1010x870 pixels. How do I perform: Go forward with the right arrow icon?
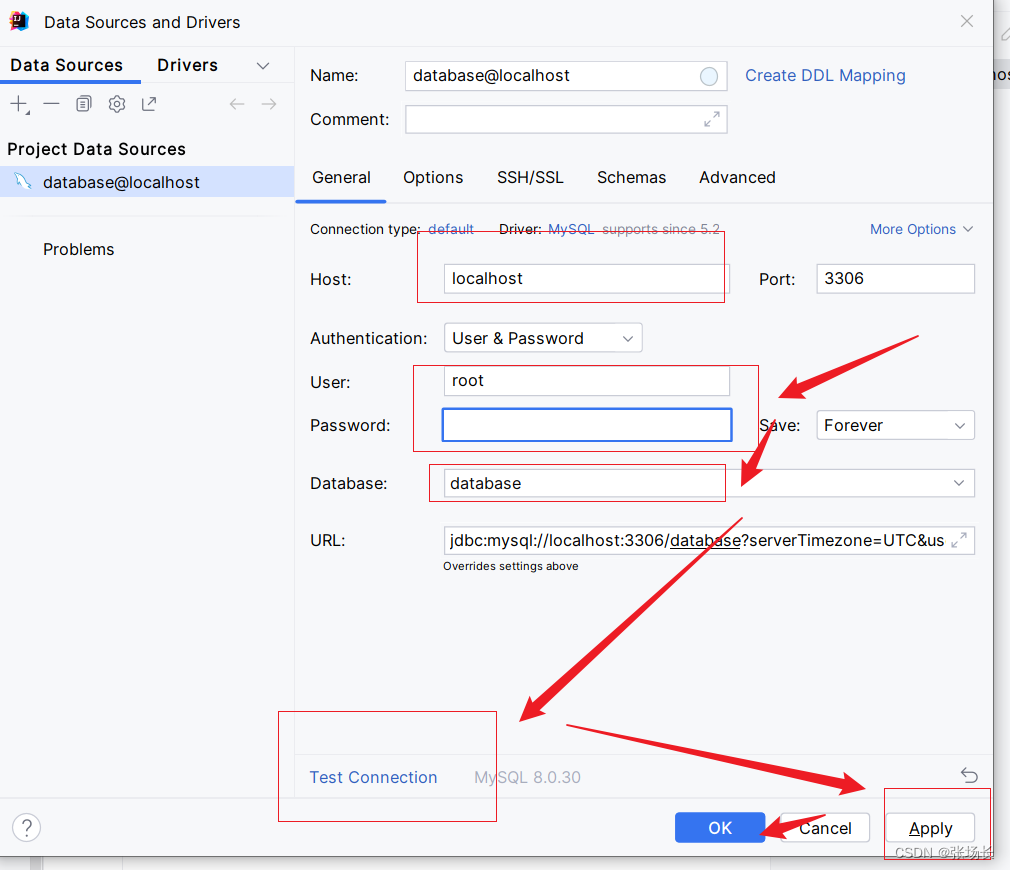click(x=269, y=104)
